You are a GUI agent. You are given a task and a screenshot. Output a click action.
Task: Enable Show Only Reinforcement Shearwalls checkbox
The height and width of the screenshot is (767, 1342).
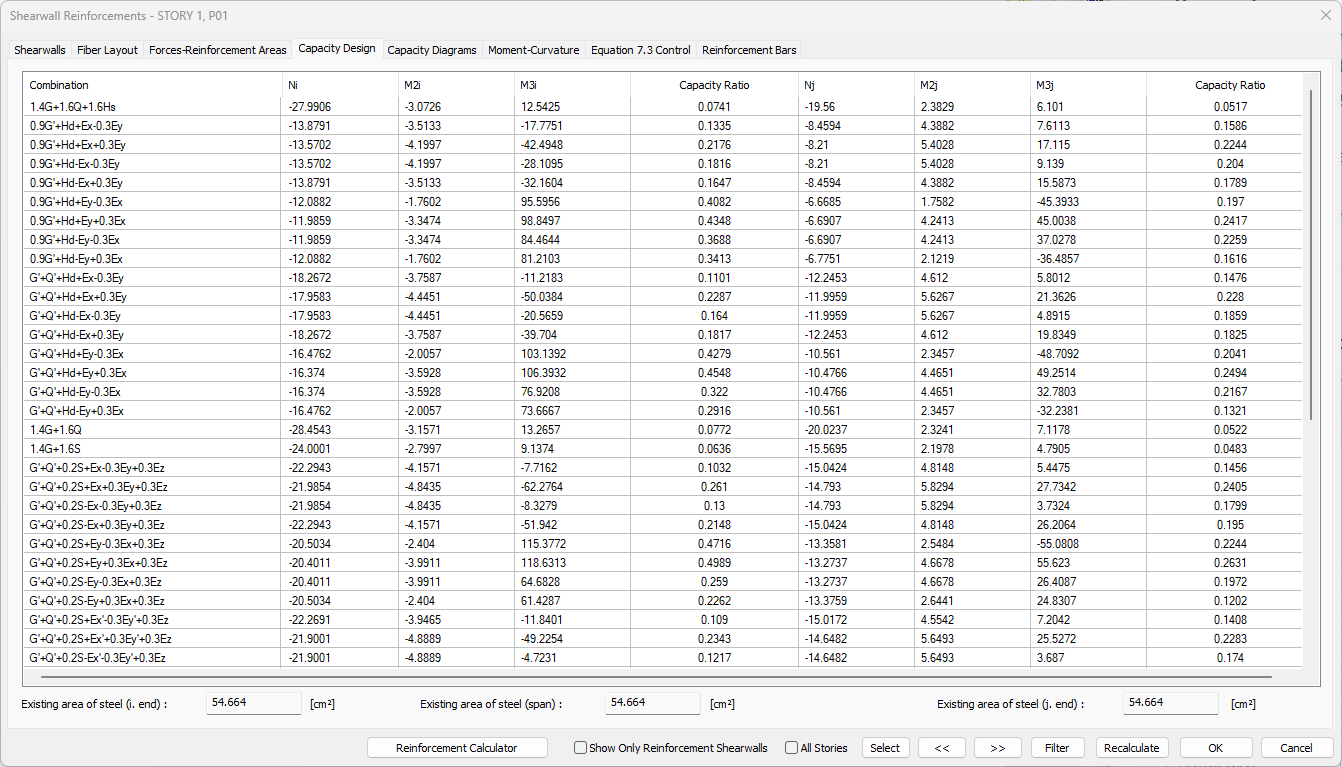click(x=581, y=748)
